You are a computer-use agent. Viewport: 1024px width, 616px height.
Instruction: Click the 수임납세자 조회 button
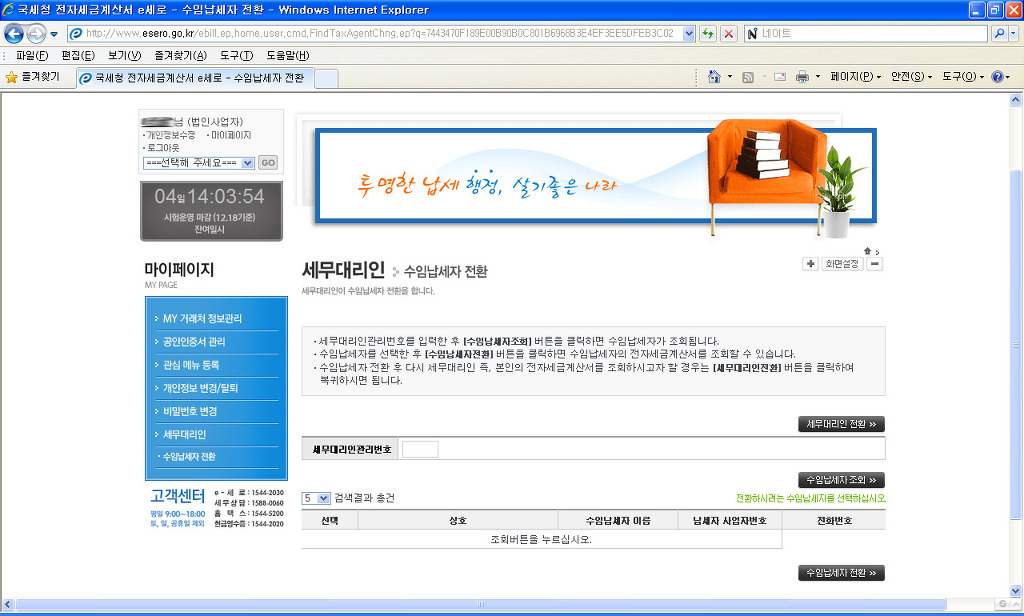[841, 480]
